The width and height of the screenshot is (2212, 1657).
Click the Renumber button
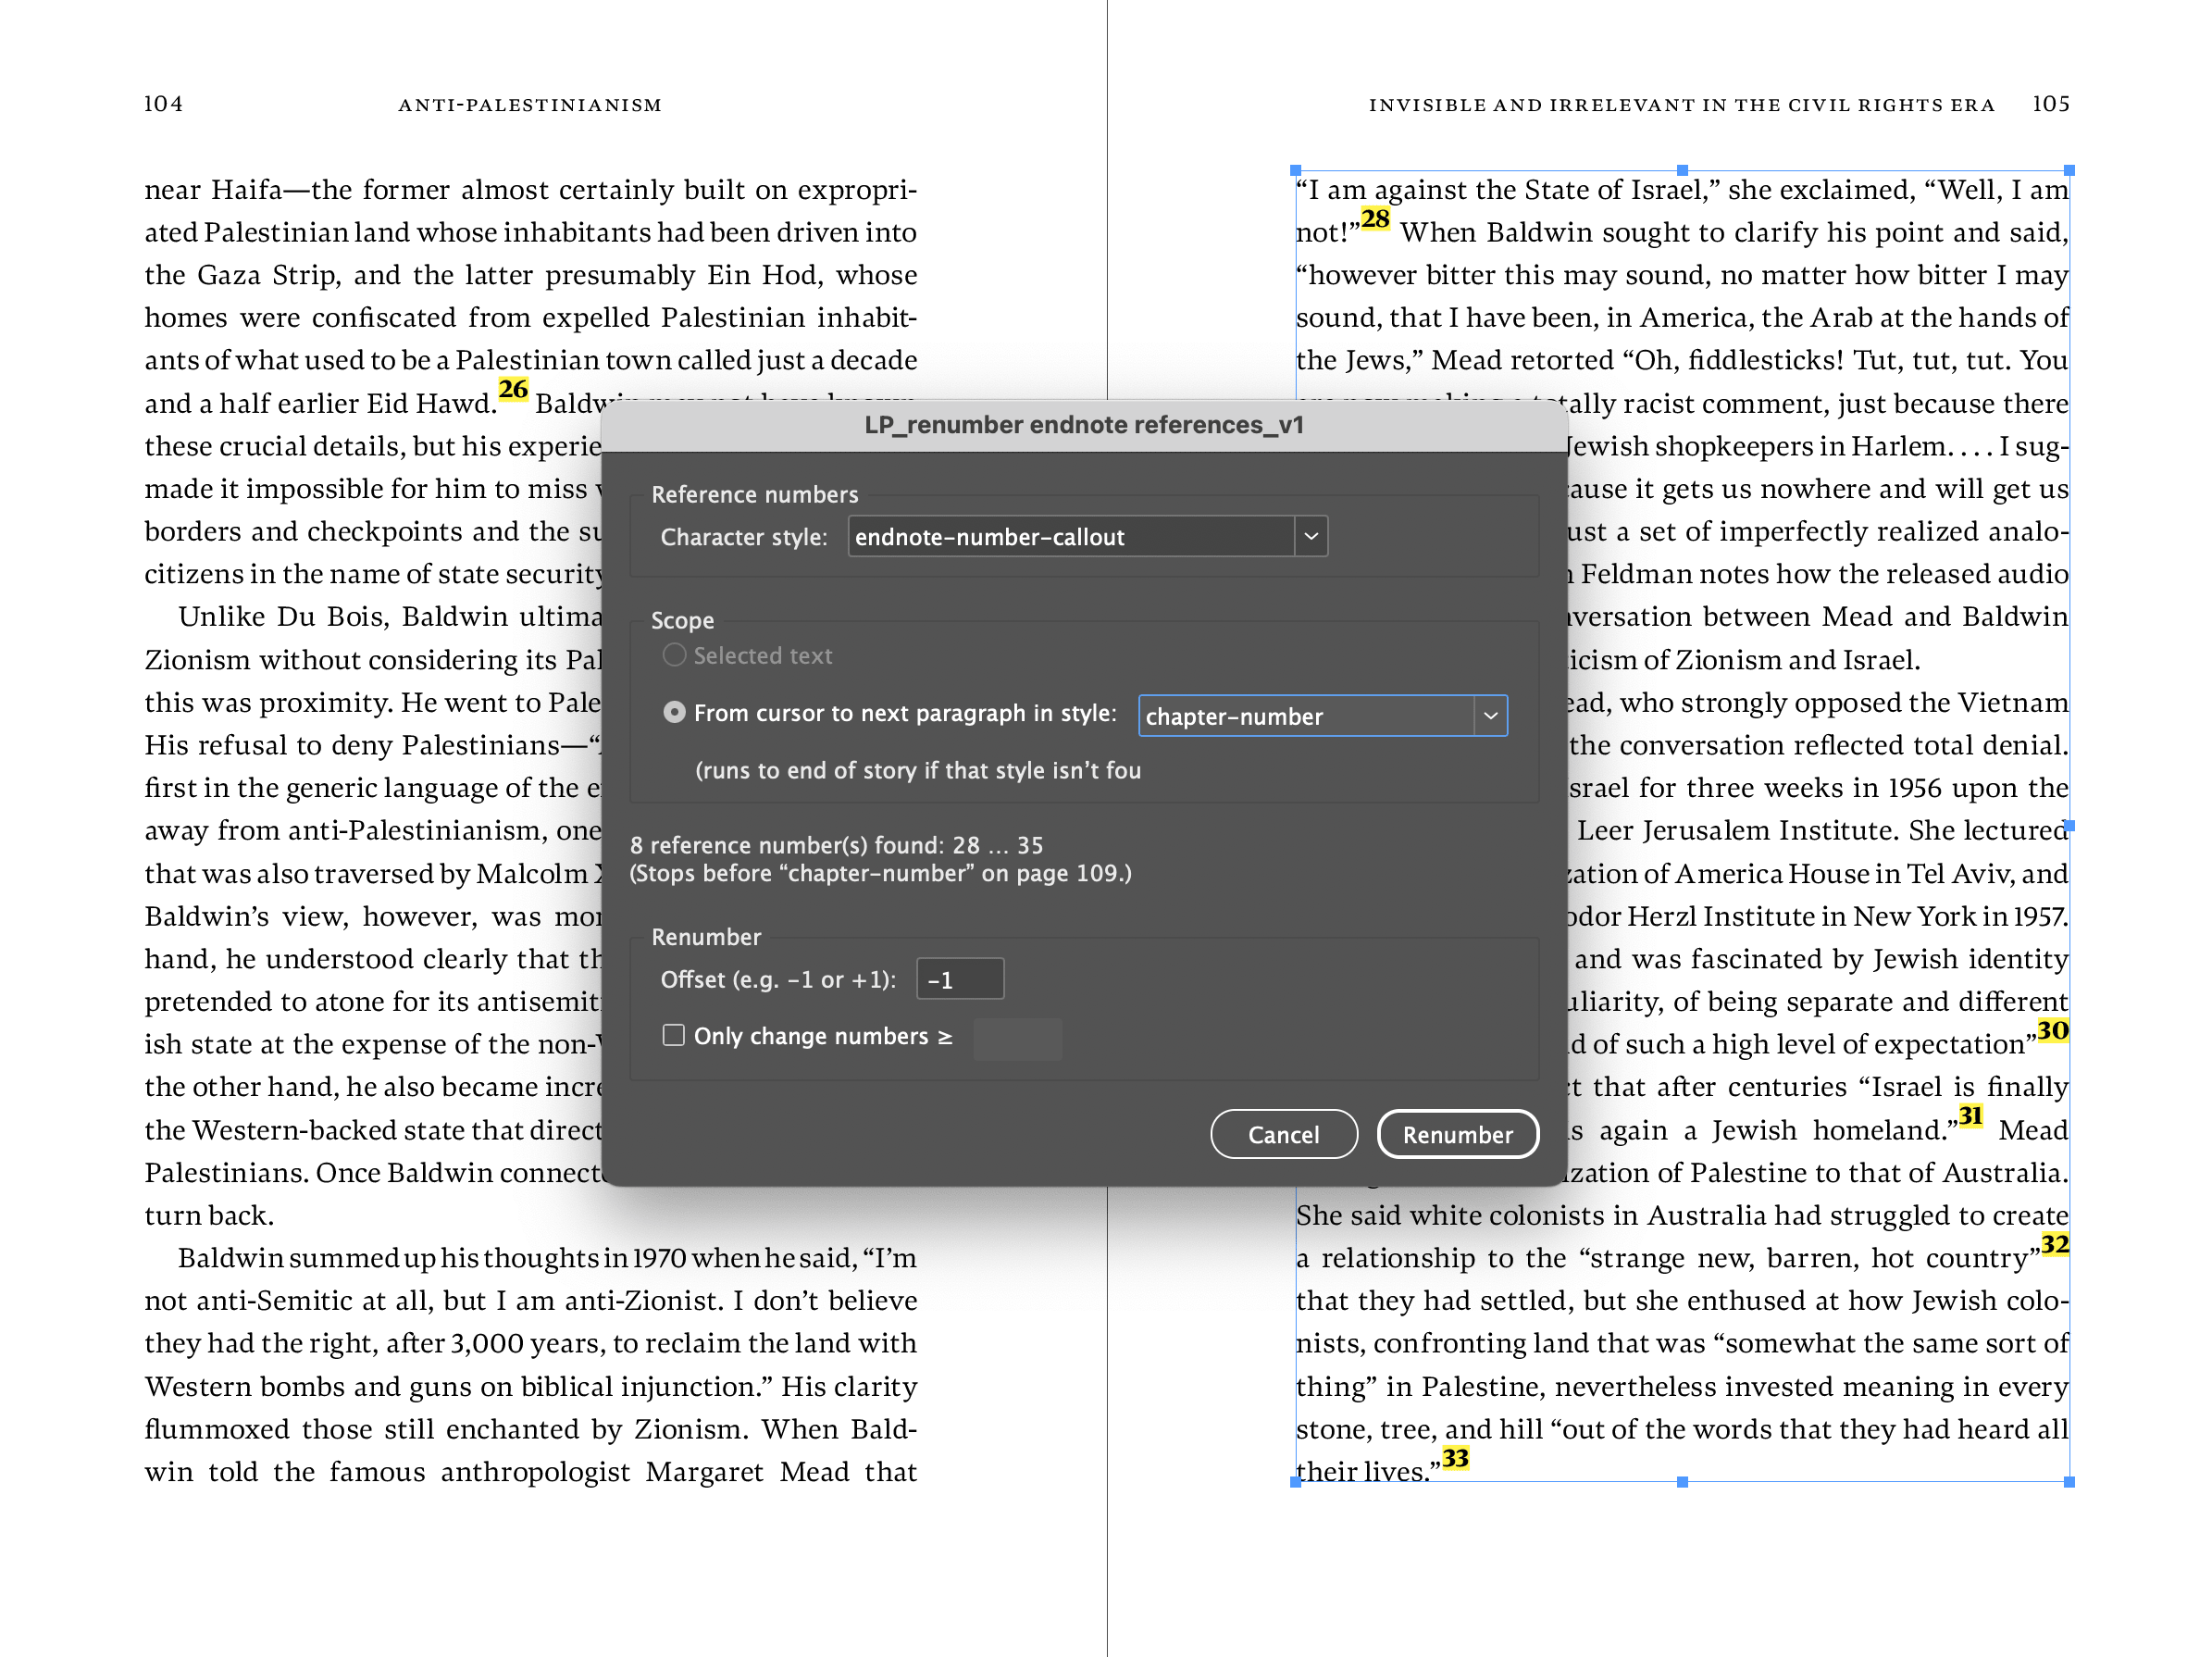[1457, 1134]
